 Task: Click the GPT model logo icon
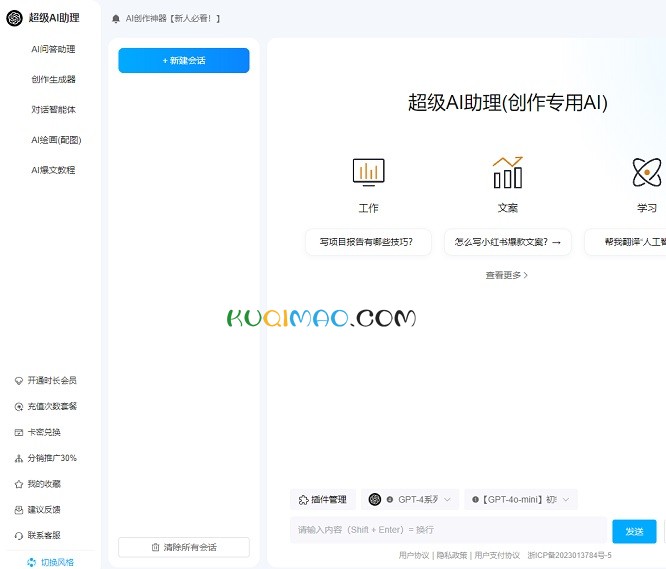[x=375, y=499]
